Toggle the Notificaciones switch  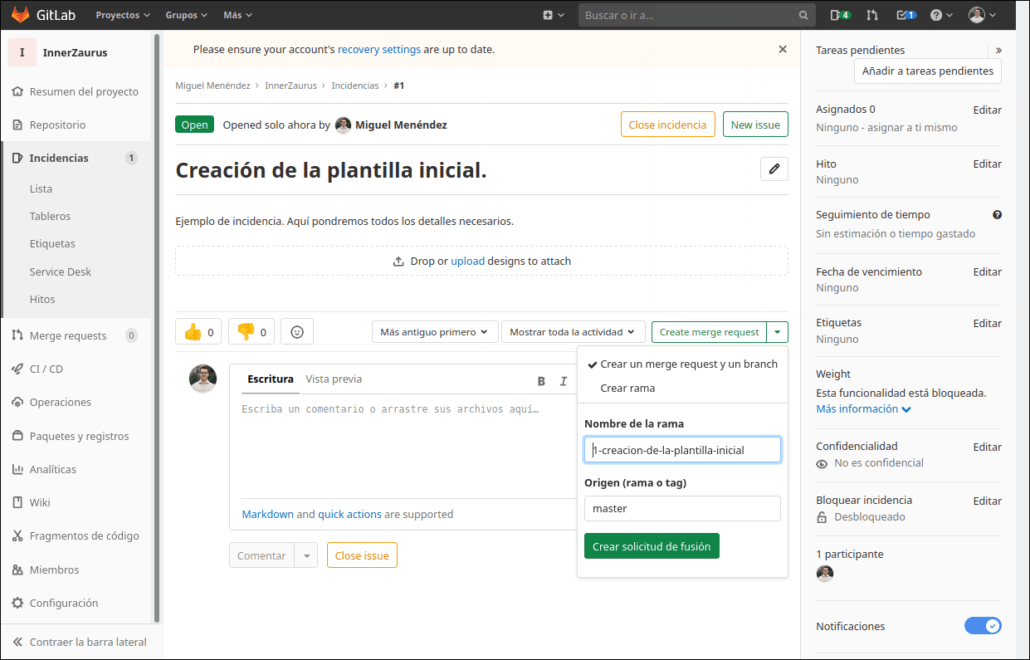[983, 626]
